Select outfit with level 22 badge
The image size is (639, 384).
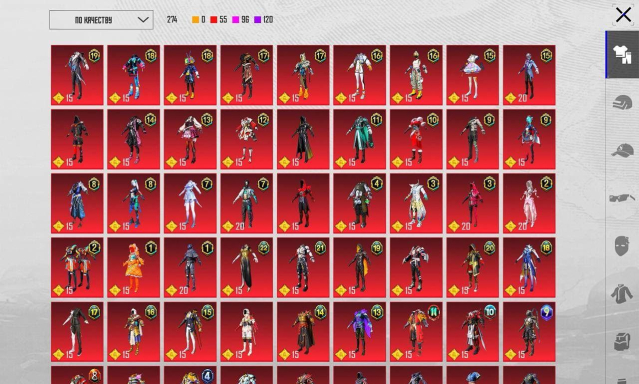(x=247, y=267)
